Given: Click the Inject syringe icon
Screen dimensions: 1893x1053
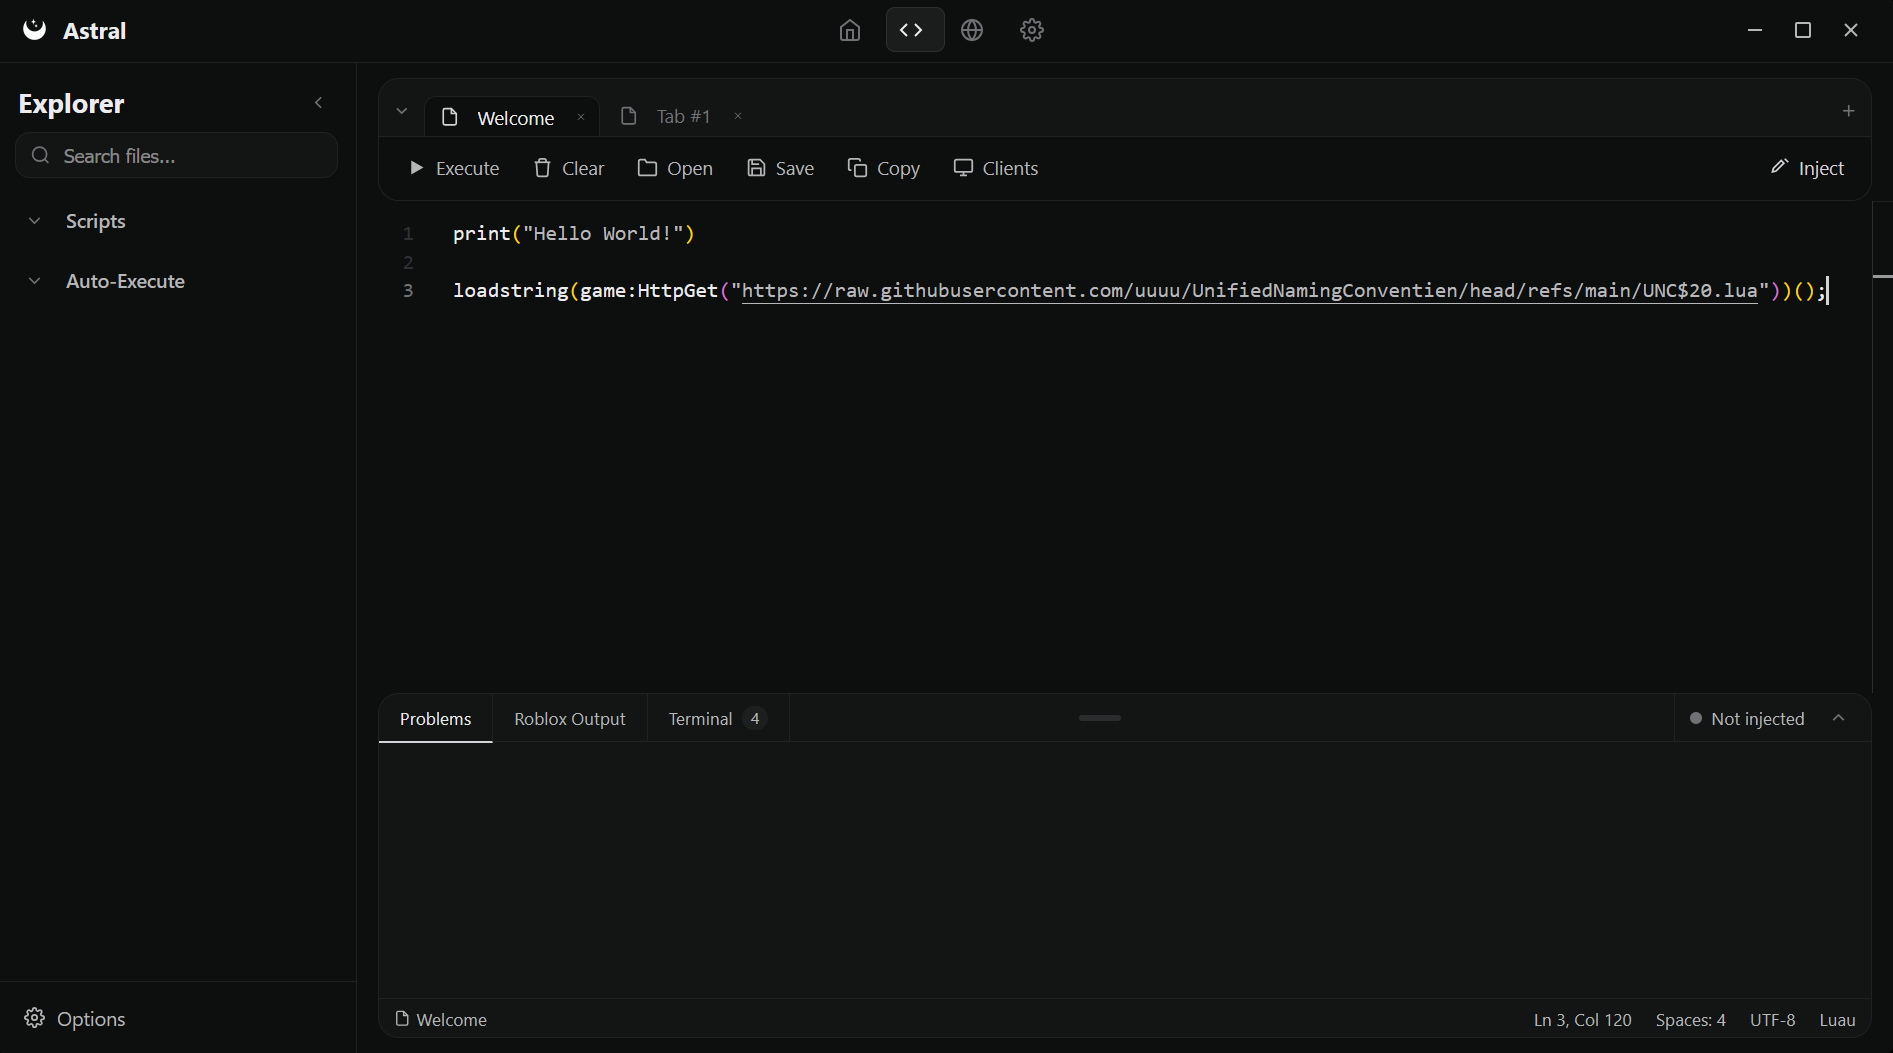Looking at the screenshot, I should click(1779, 166).
